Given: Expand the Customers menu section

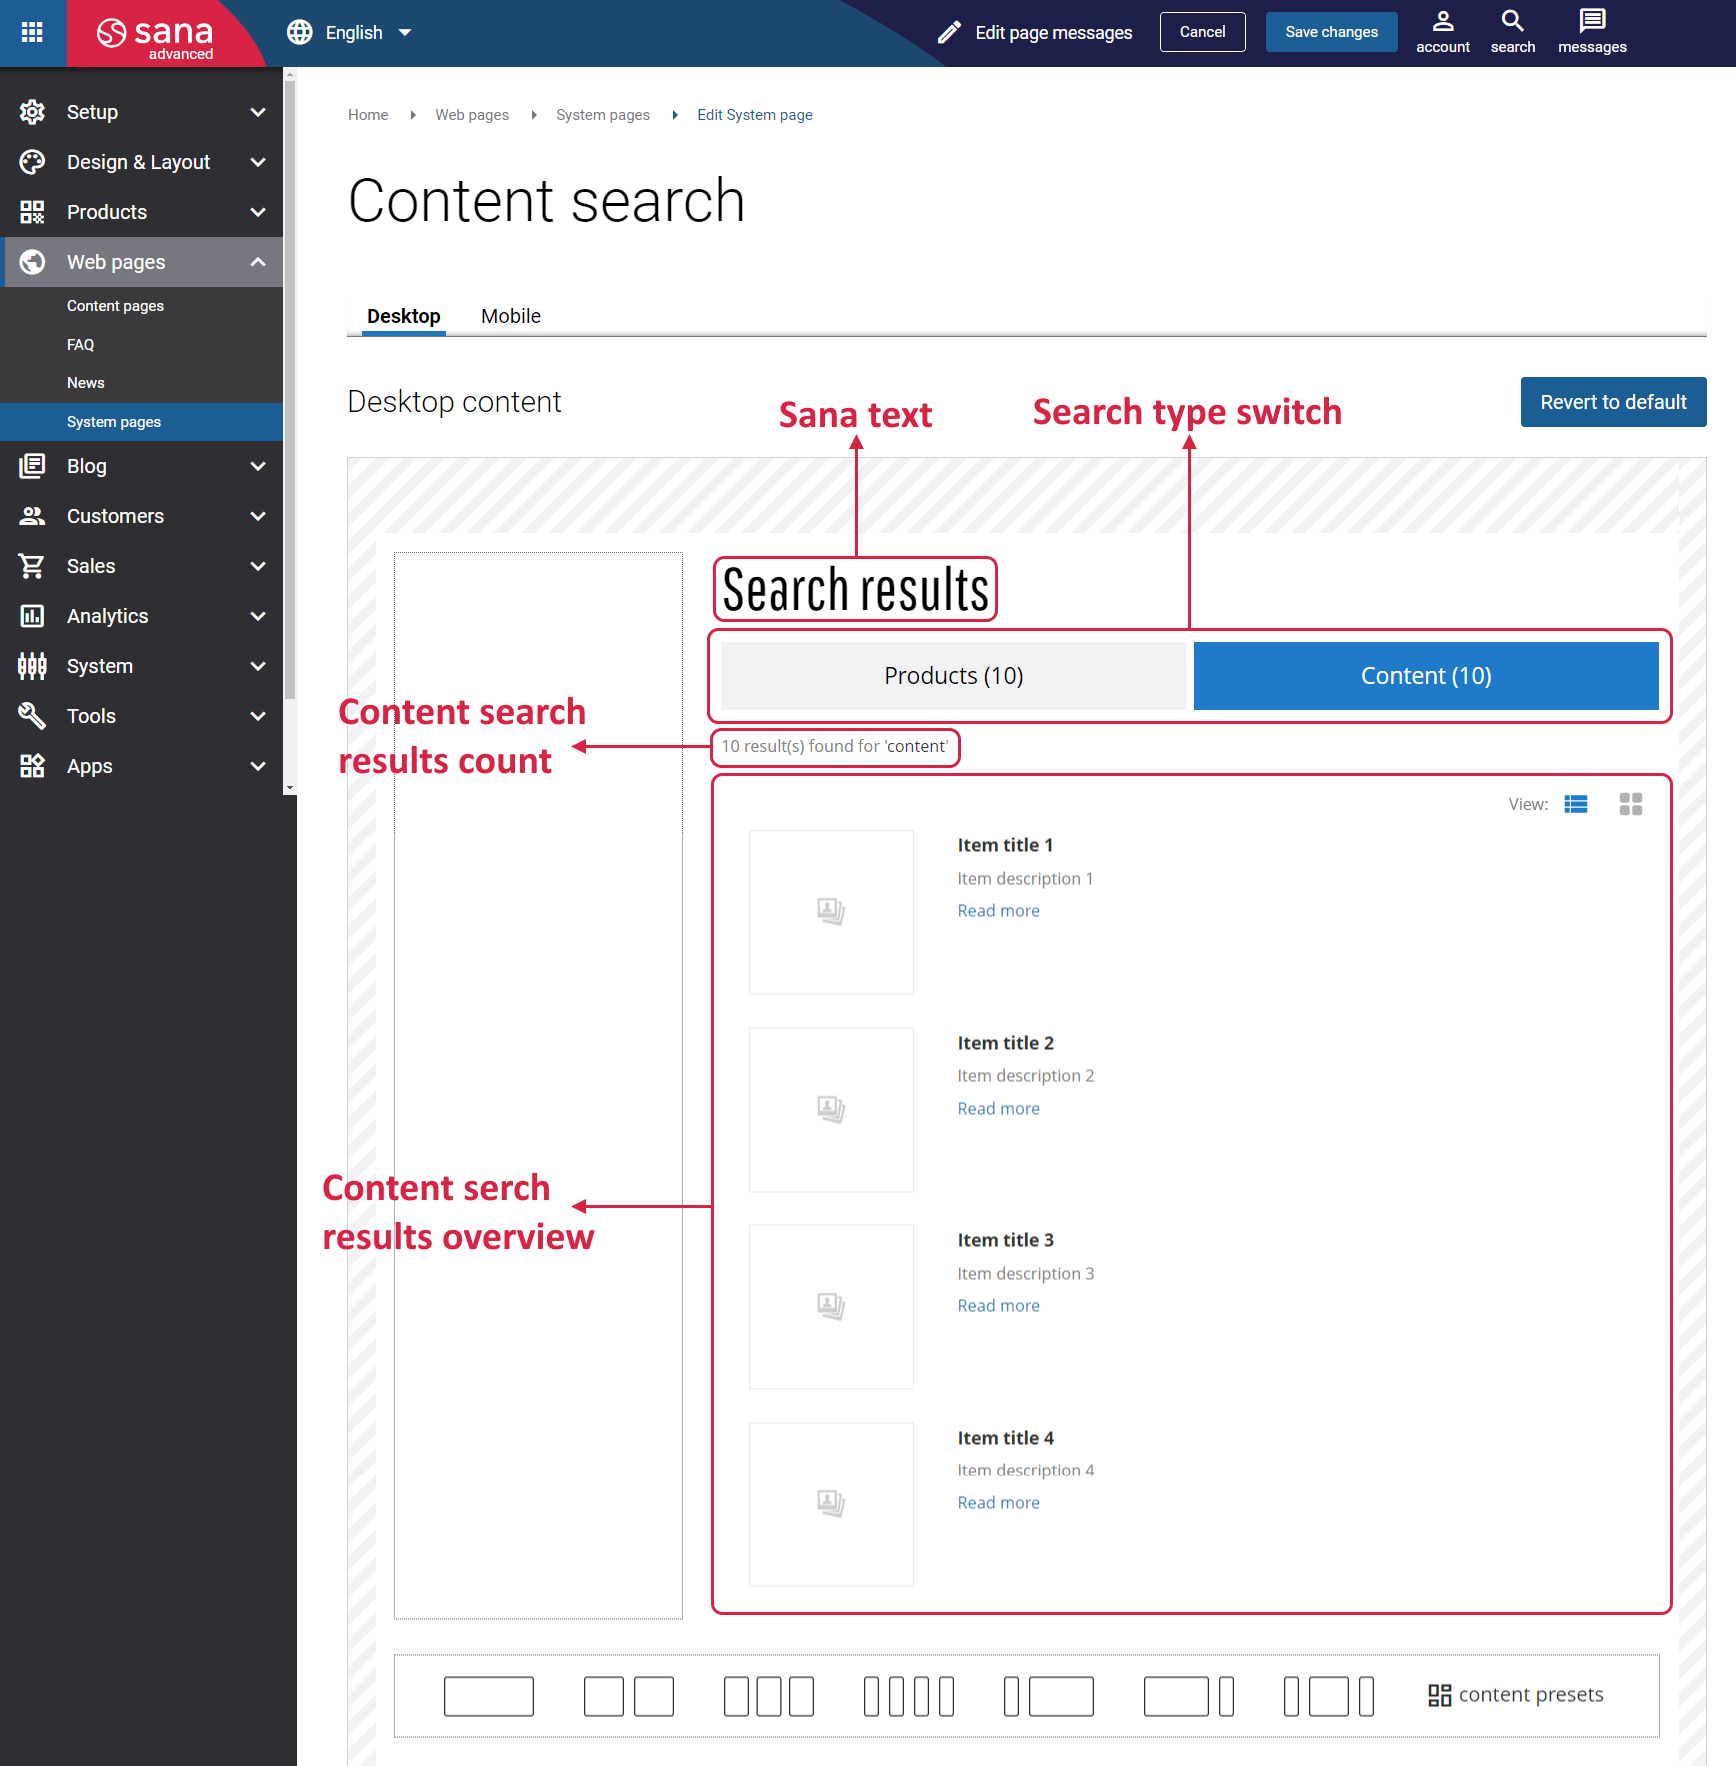Looking at the screenshot, I should coord(257,515).
